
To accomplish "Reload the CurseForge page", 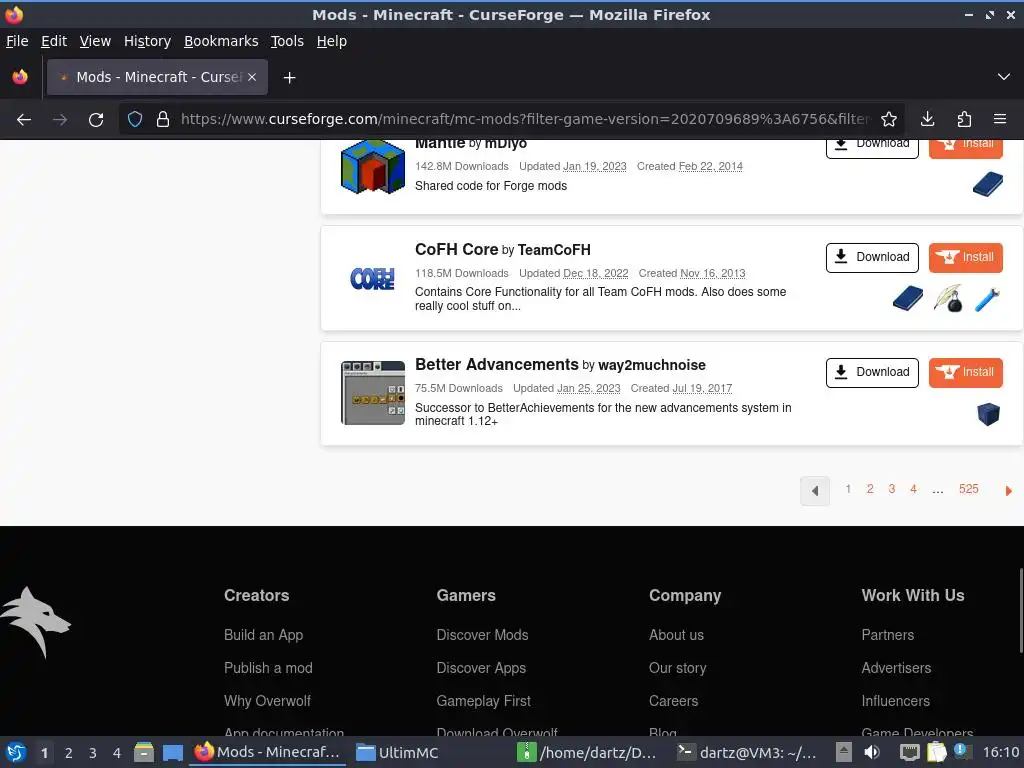I will 96,120.
